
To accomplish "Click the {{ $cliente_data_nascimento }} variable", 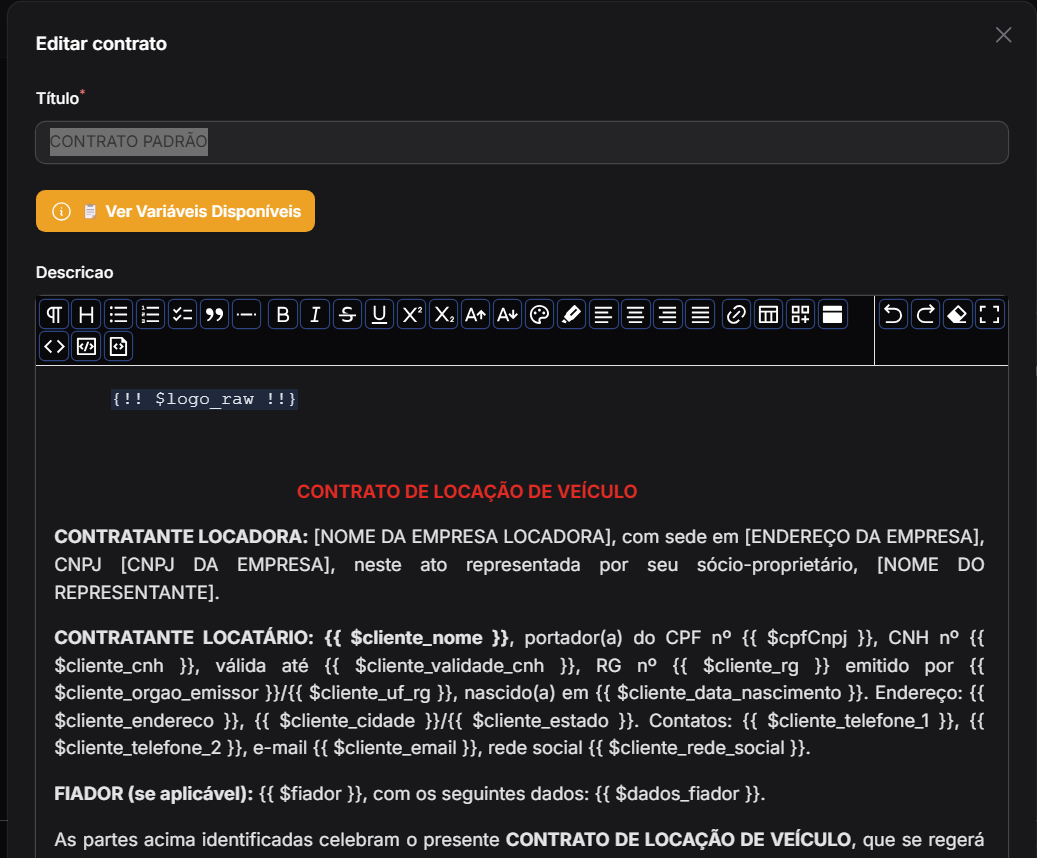I will point(729,693).
